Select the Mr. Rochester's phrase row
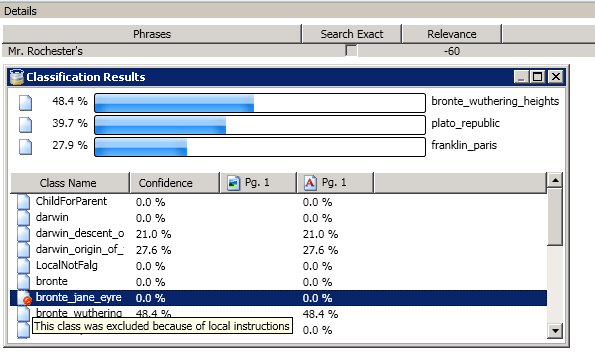The width and height of the screenshot is (595, 361). click(x=298, y=51)
